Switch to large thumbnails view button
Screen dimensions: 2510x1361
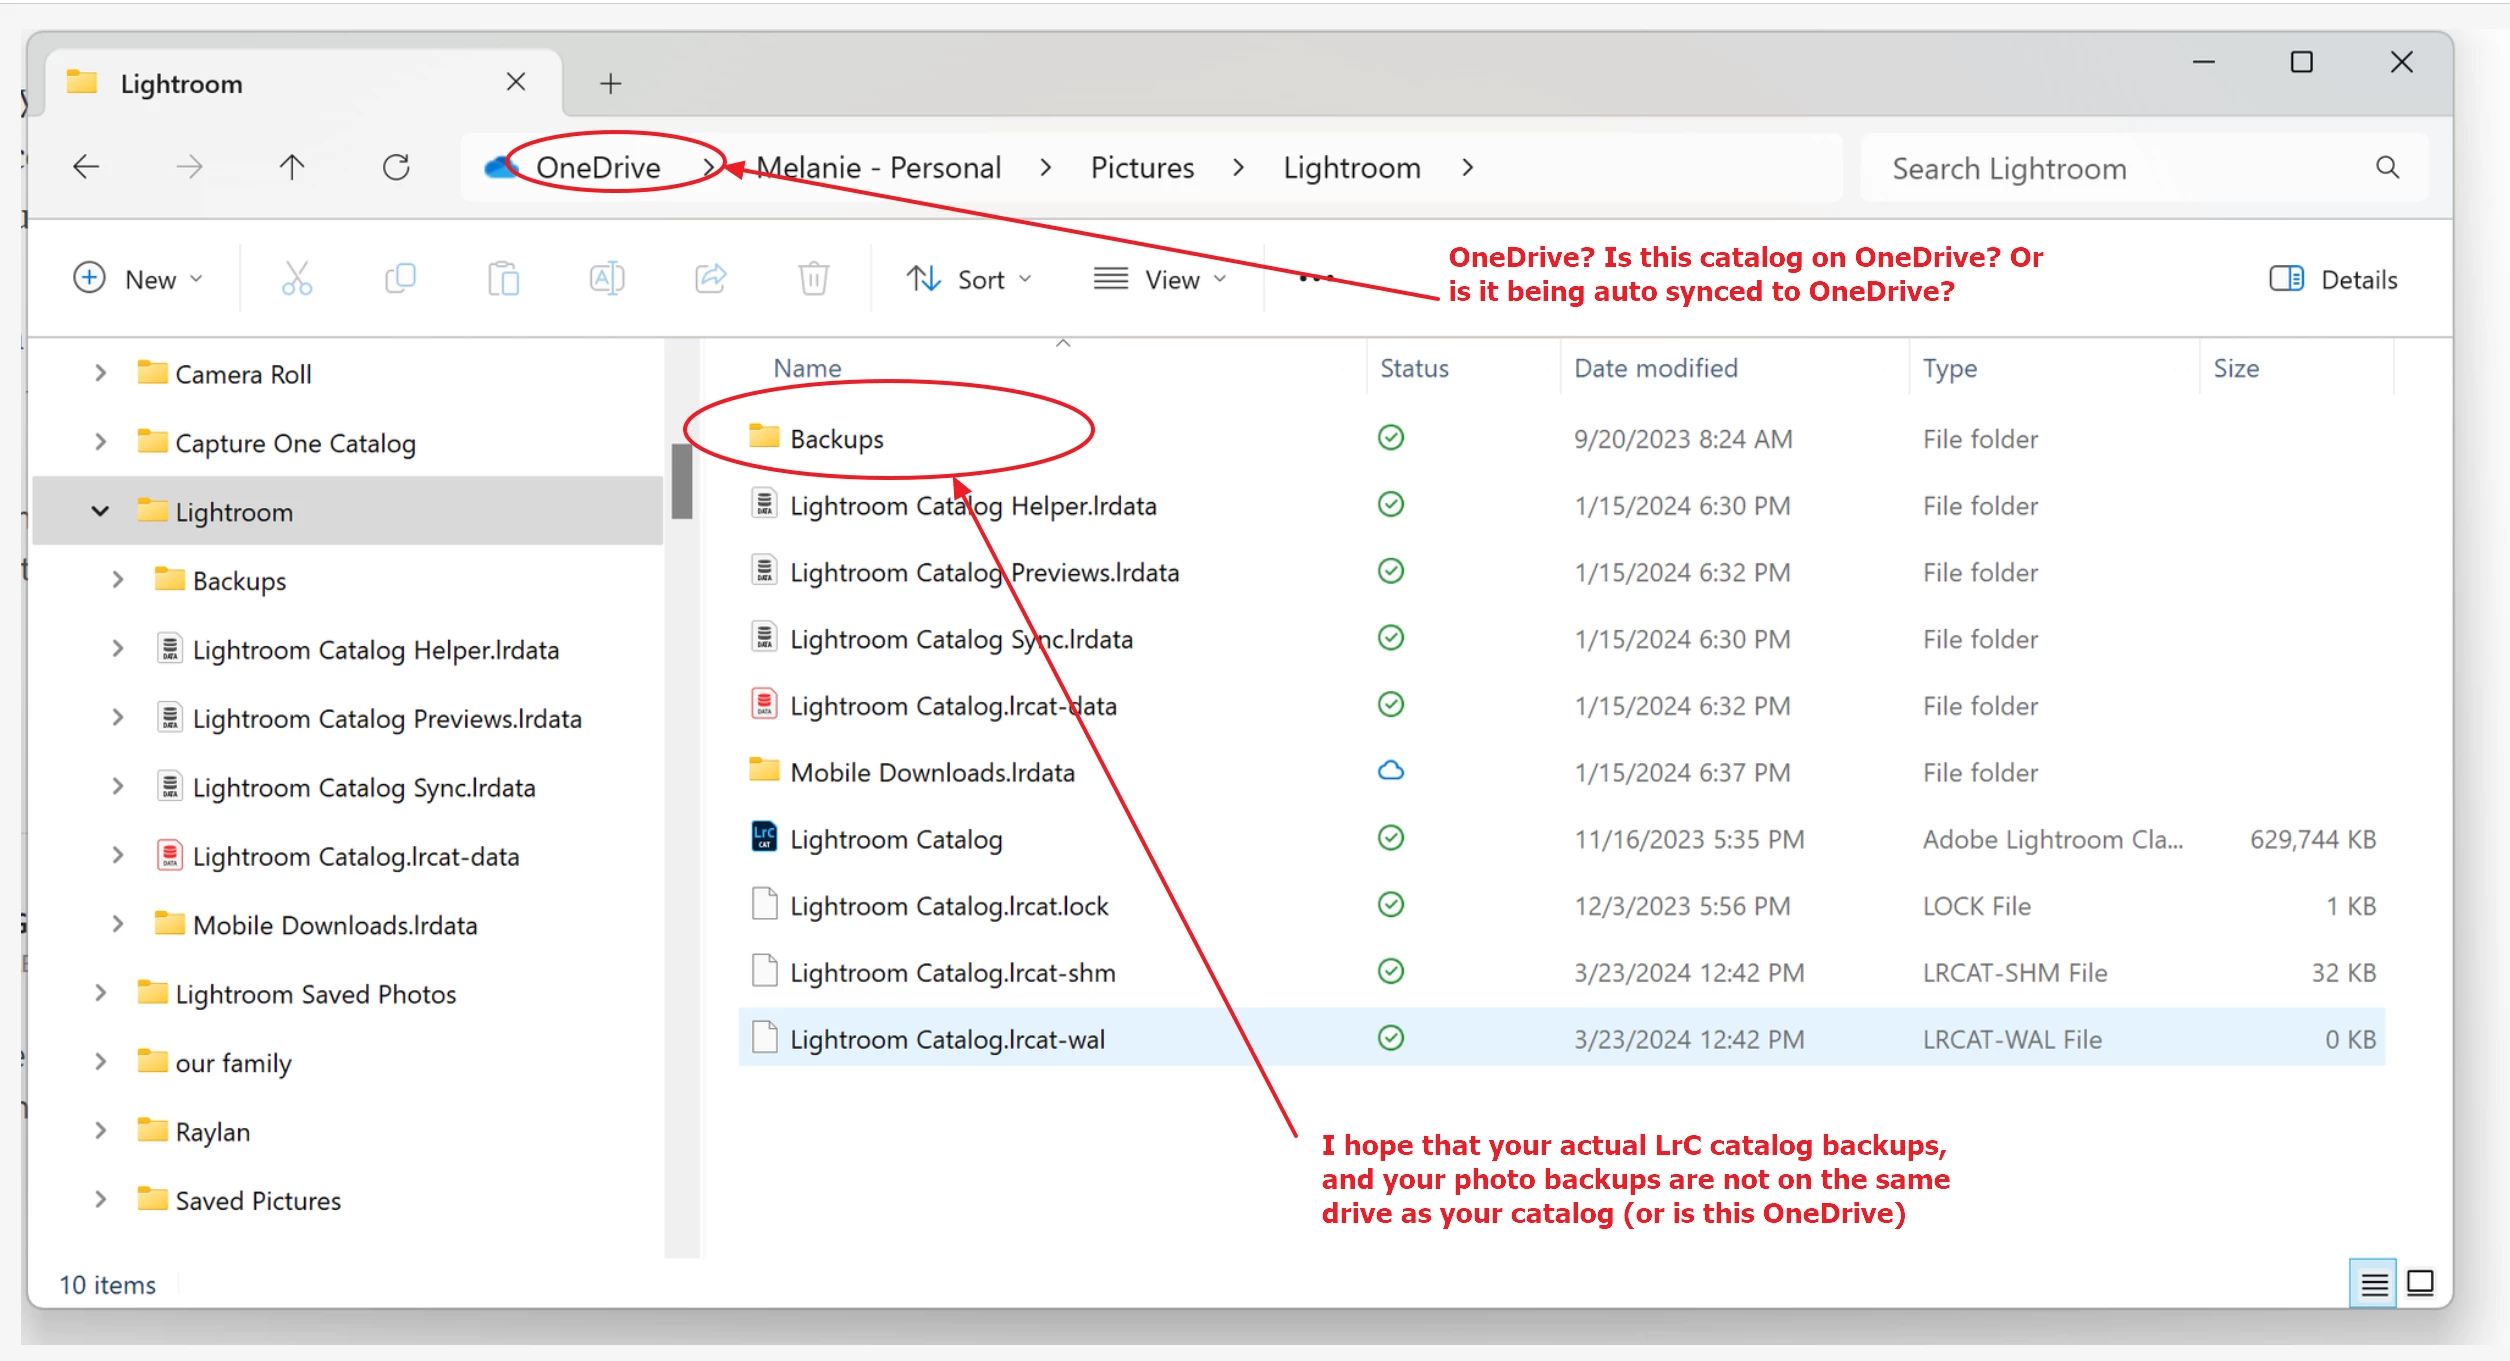tap(2420, 1283)
